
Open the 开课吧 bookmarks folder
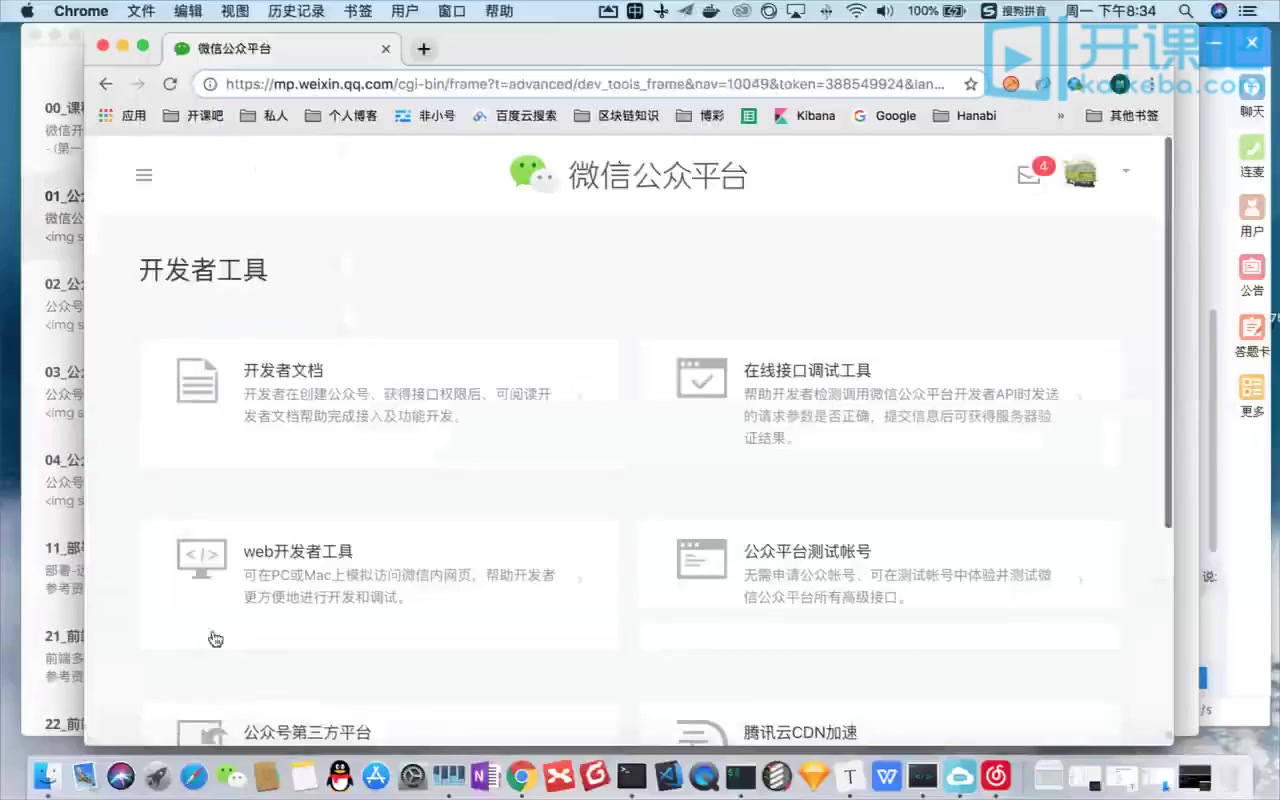coord(193,116)
